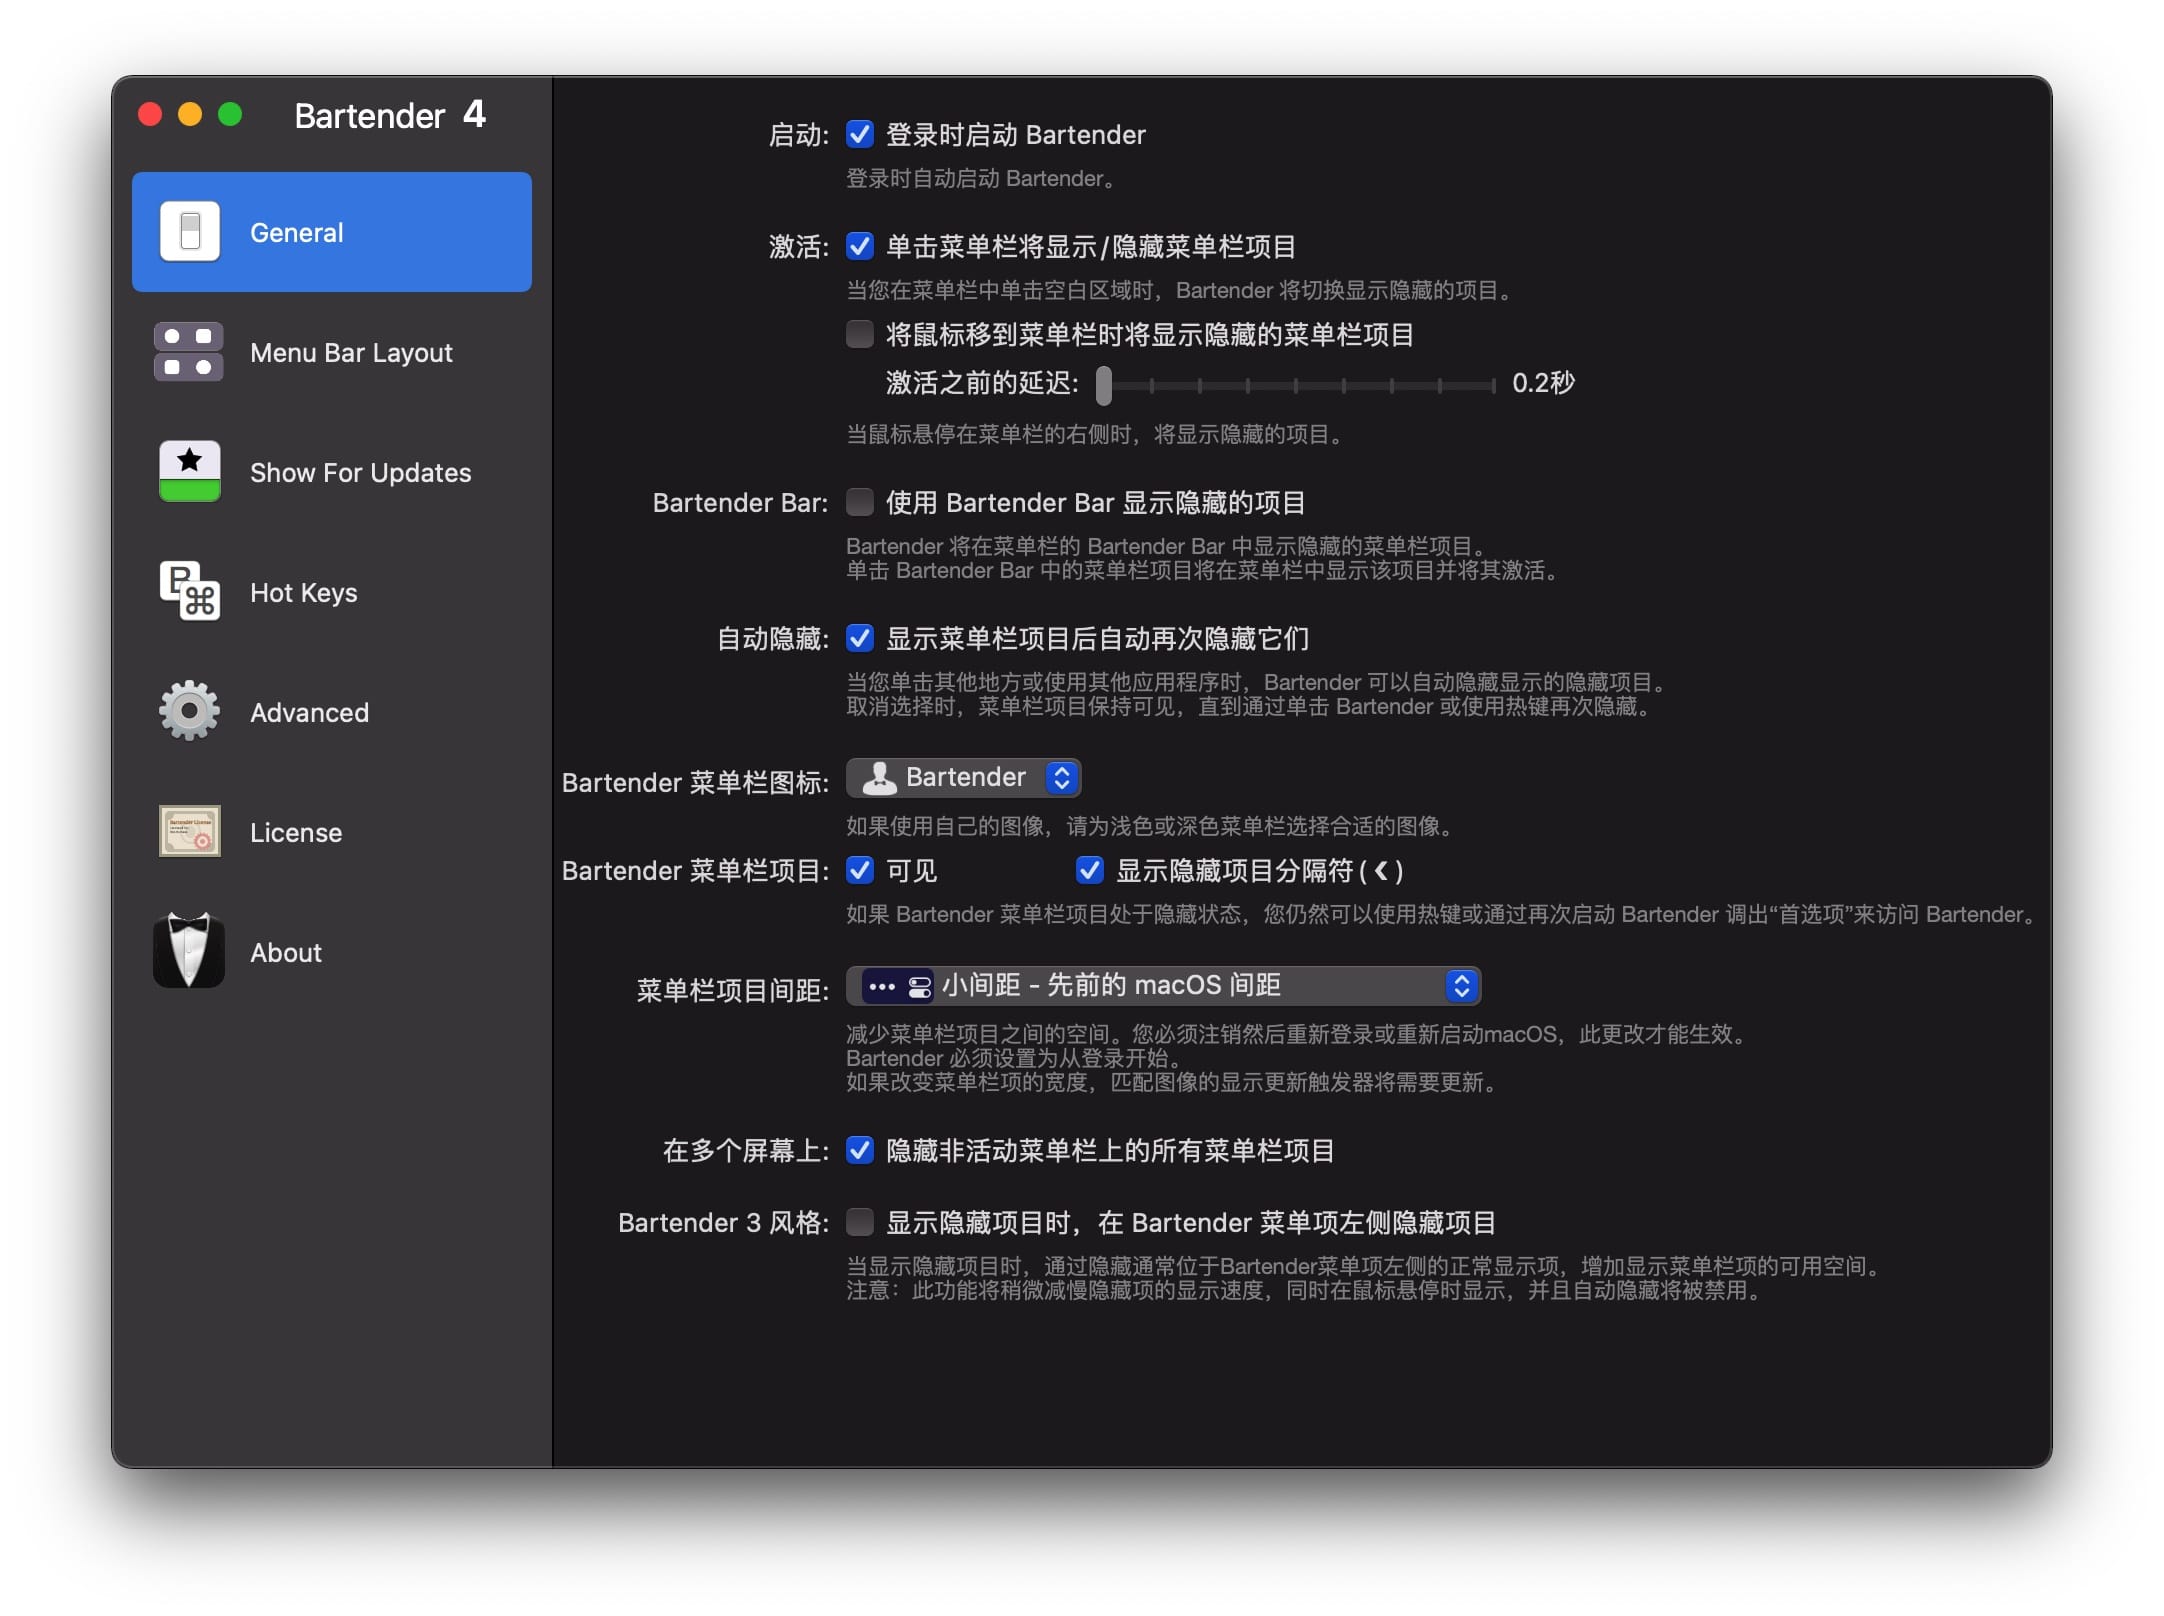Click the activation delay slider knob

pyautogui.click(x=1104, y=385)
